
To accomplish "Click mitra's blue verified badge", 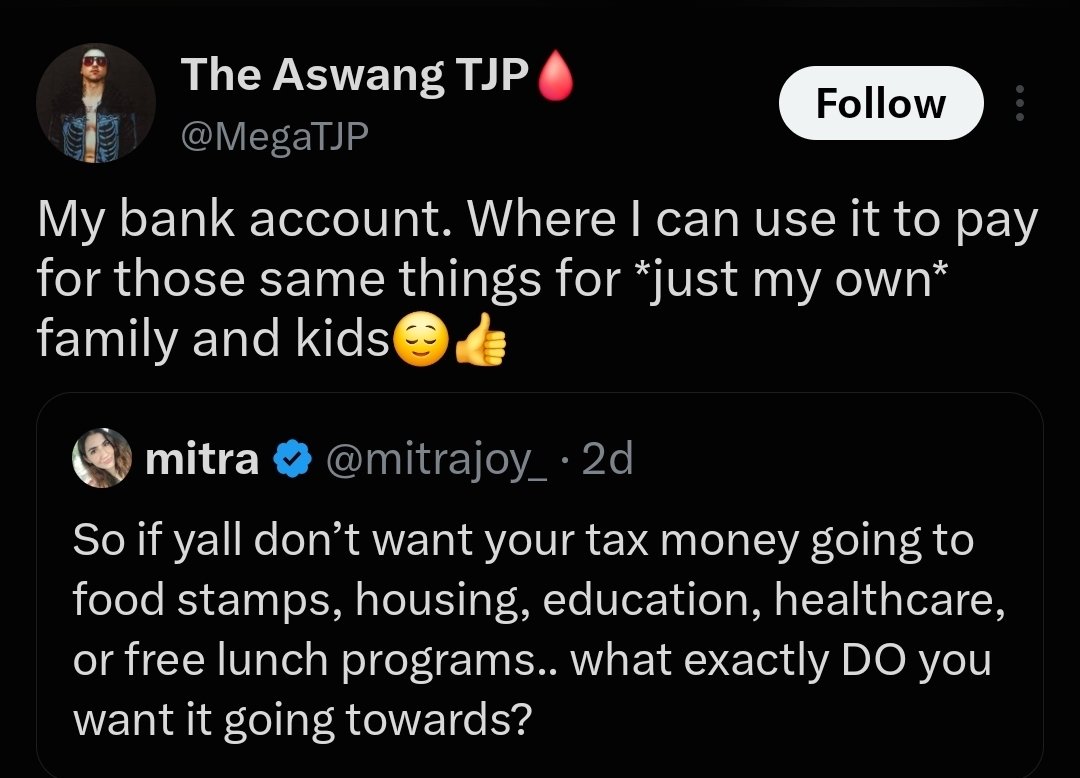I will [293, 460].
